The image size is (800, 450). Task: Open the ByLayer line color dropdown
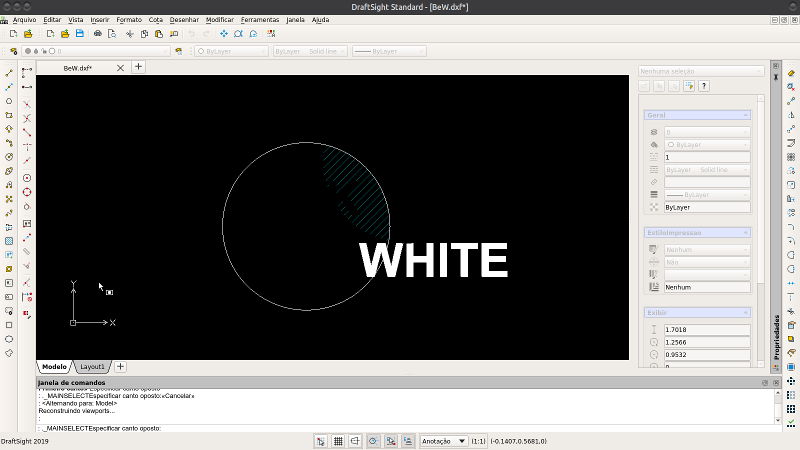(230, 50)
